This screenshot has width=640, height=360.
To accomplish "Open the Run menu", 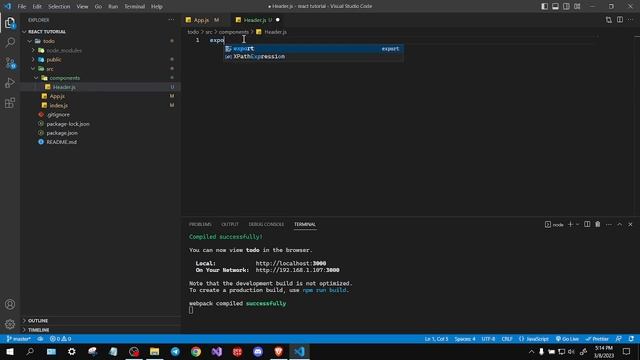I will click(113, 7).
